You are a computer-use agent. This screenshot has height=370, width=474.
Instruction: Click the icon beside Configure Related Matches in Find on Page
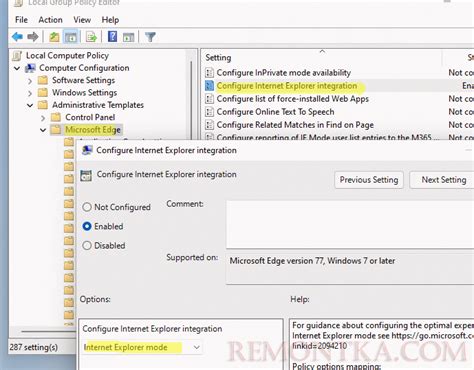pos(209,125)
